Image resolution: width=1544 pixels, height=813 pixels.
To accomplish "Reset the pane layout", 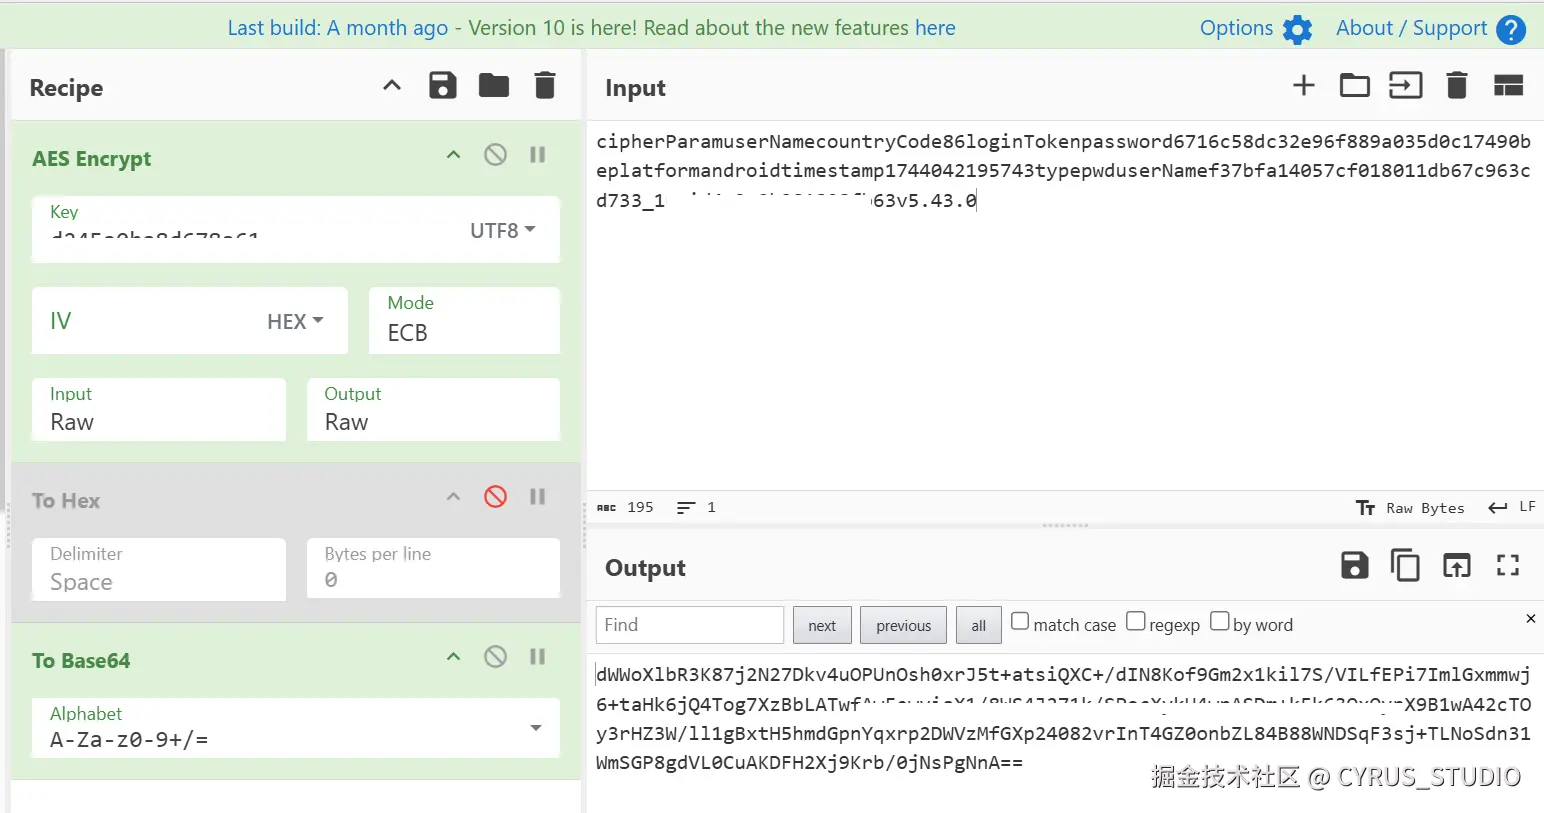I will click(x=1508, y=86).
